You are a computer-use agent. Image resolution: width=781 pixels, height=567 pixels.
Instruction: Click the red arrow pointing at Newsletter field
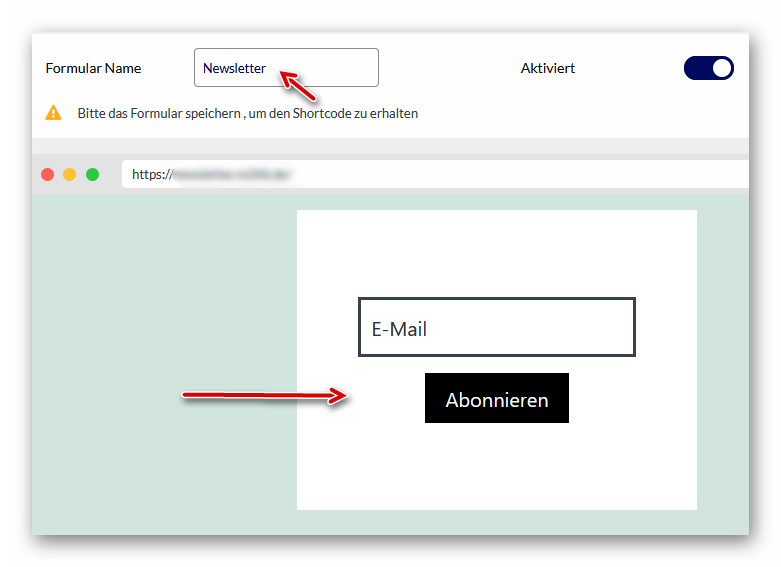tap(298, 86)
